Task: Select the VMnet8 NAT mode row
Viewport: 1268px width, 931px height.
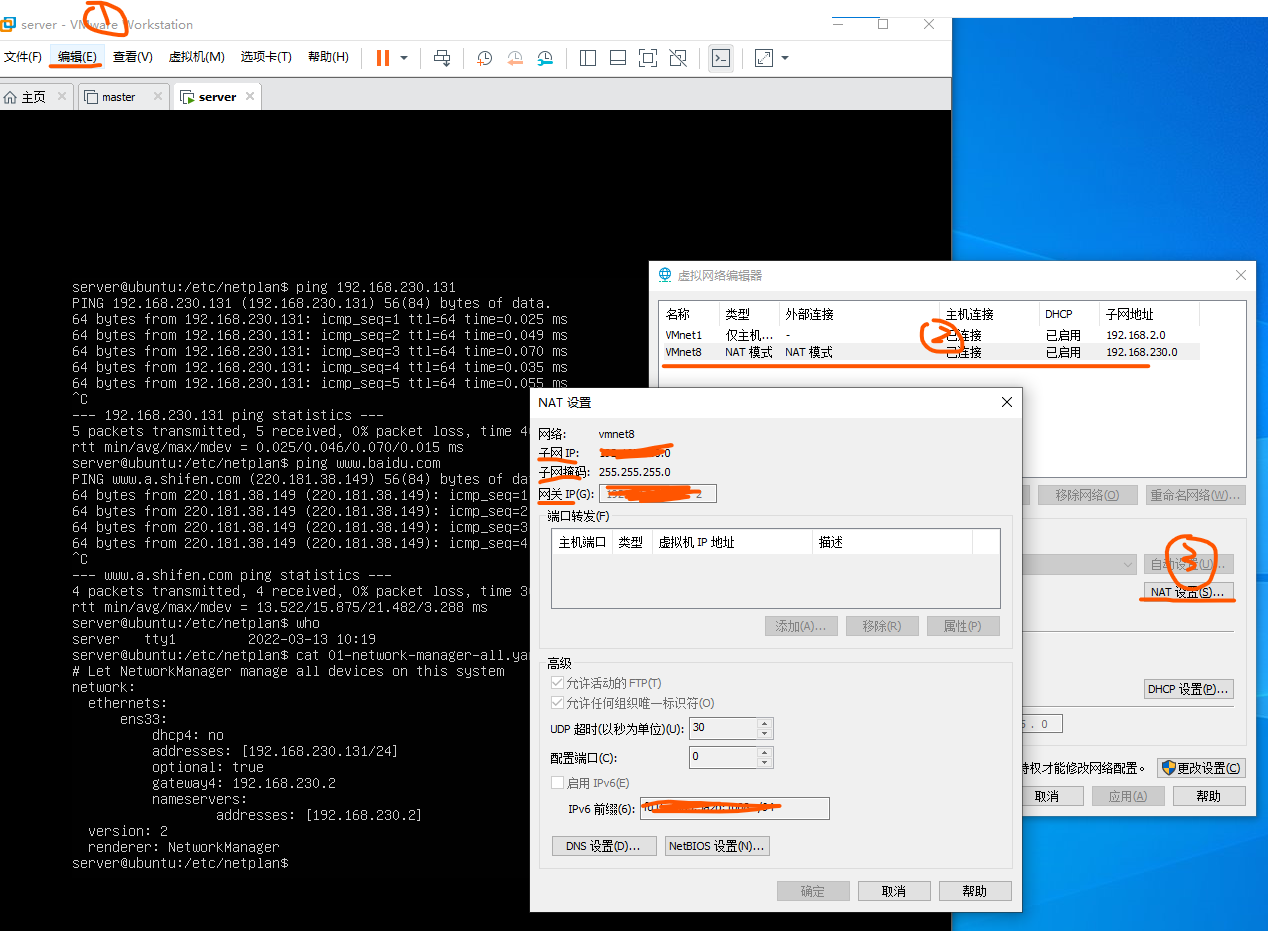Action: pyautogui.click(x=930, y=352)
